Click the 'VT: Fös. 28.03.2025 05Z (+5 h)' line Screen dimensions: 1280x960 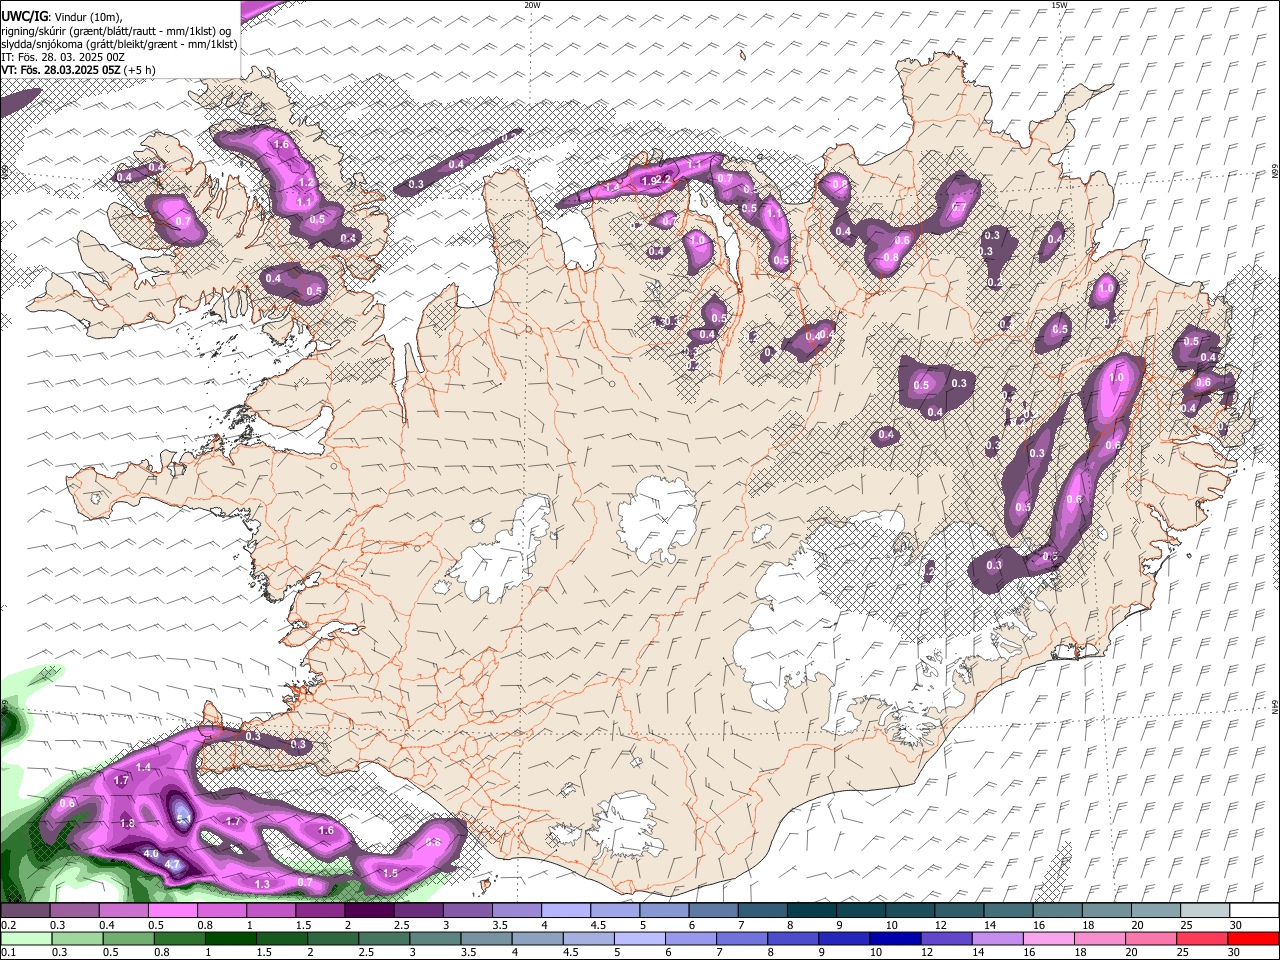(78, 70)
